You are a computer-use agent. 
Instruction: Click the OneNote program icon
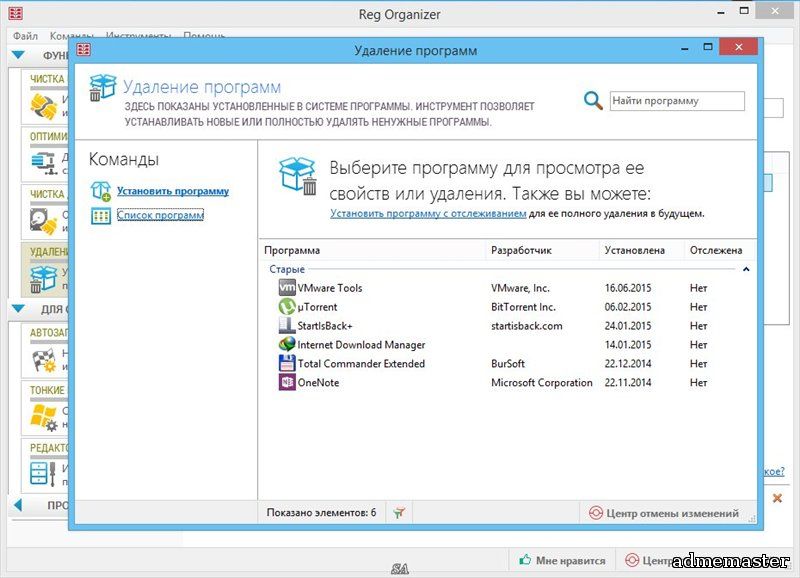(287, 383)
